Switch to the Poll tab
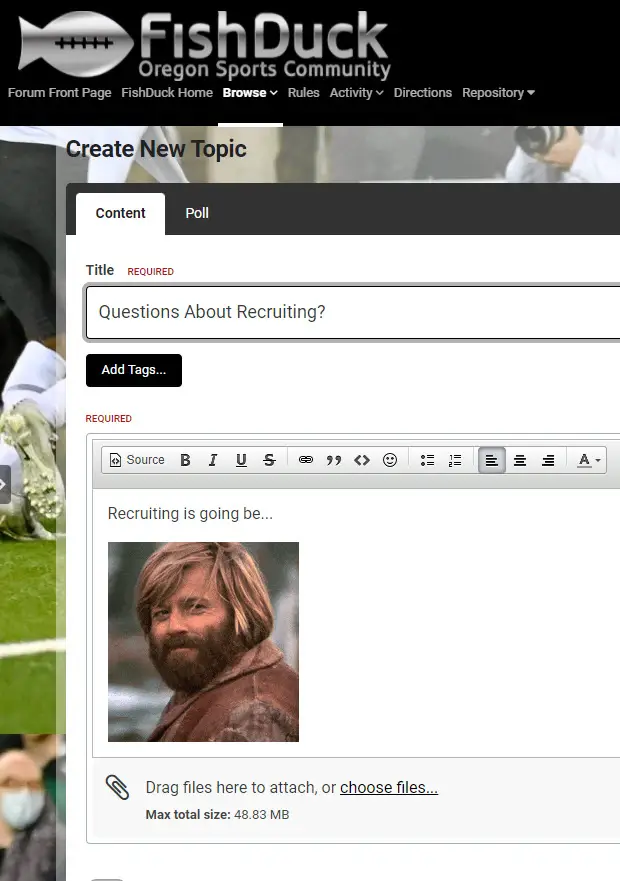This screenshot has width=620, height=881. [x=197, y=213]
